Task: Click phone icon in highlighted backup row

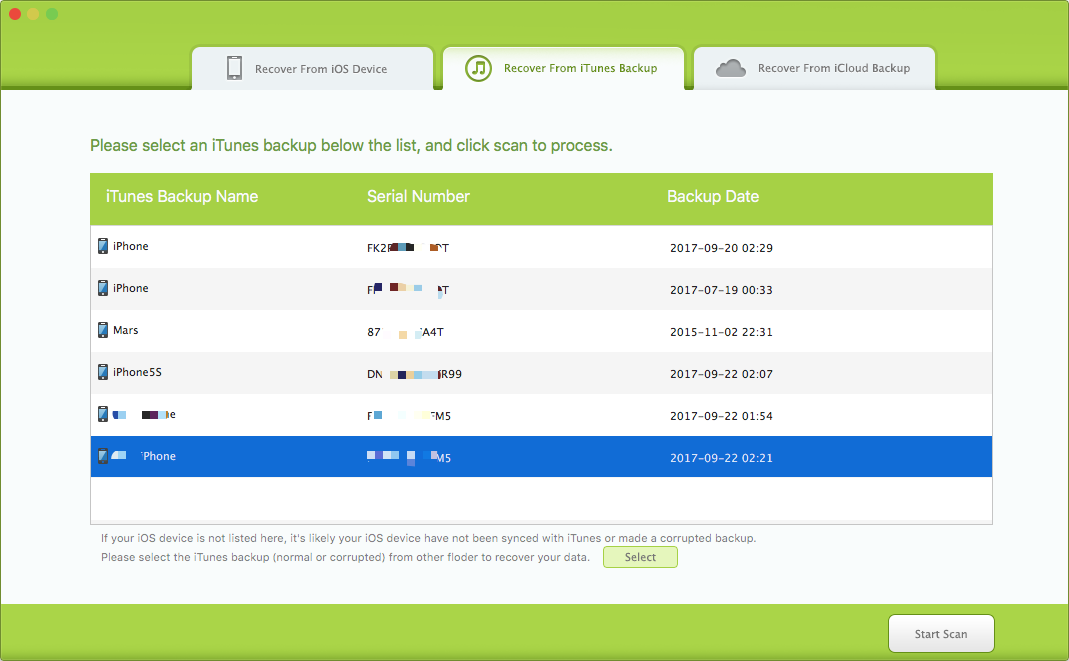Action: click(x=103, y=457)
